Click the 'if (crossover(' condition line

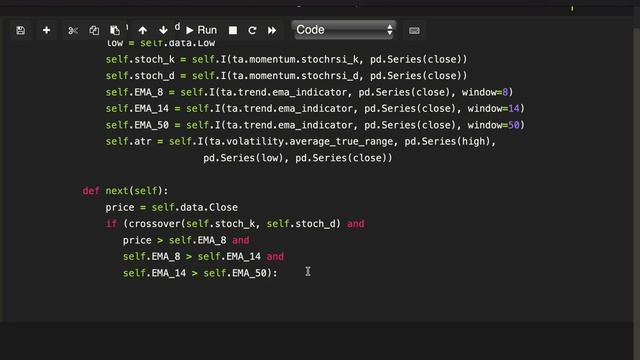(235, 224)
